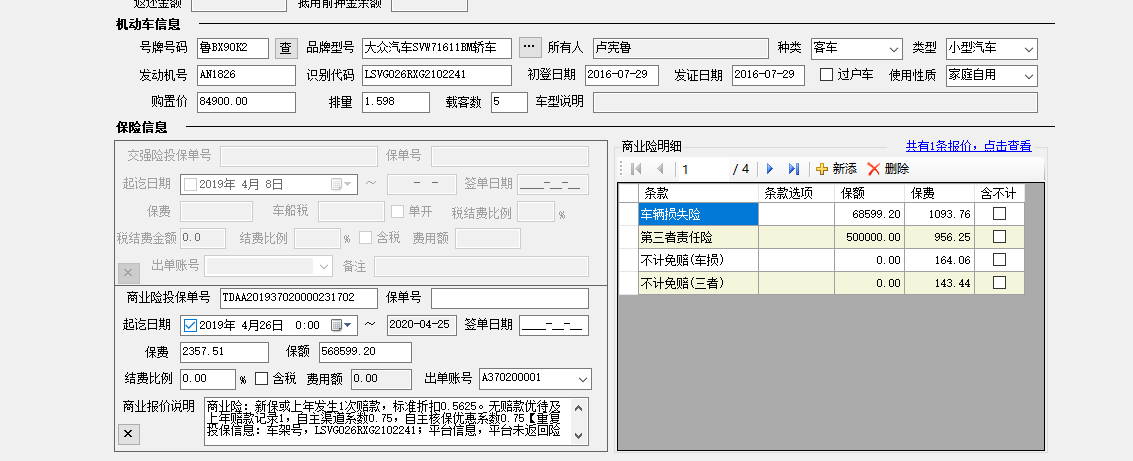Screen dimensions: 1133x461
Task: Click the 发动机号 field AN1826
Action: (246, 75)
